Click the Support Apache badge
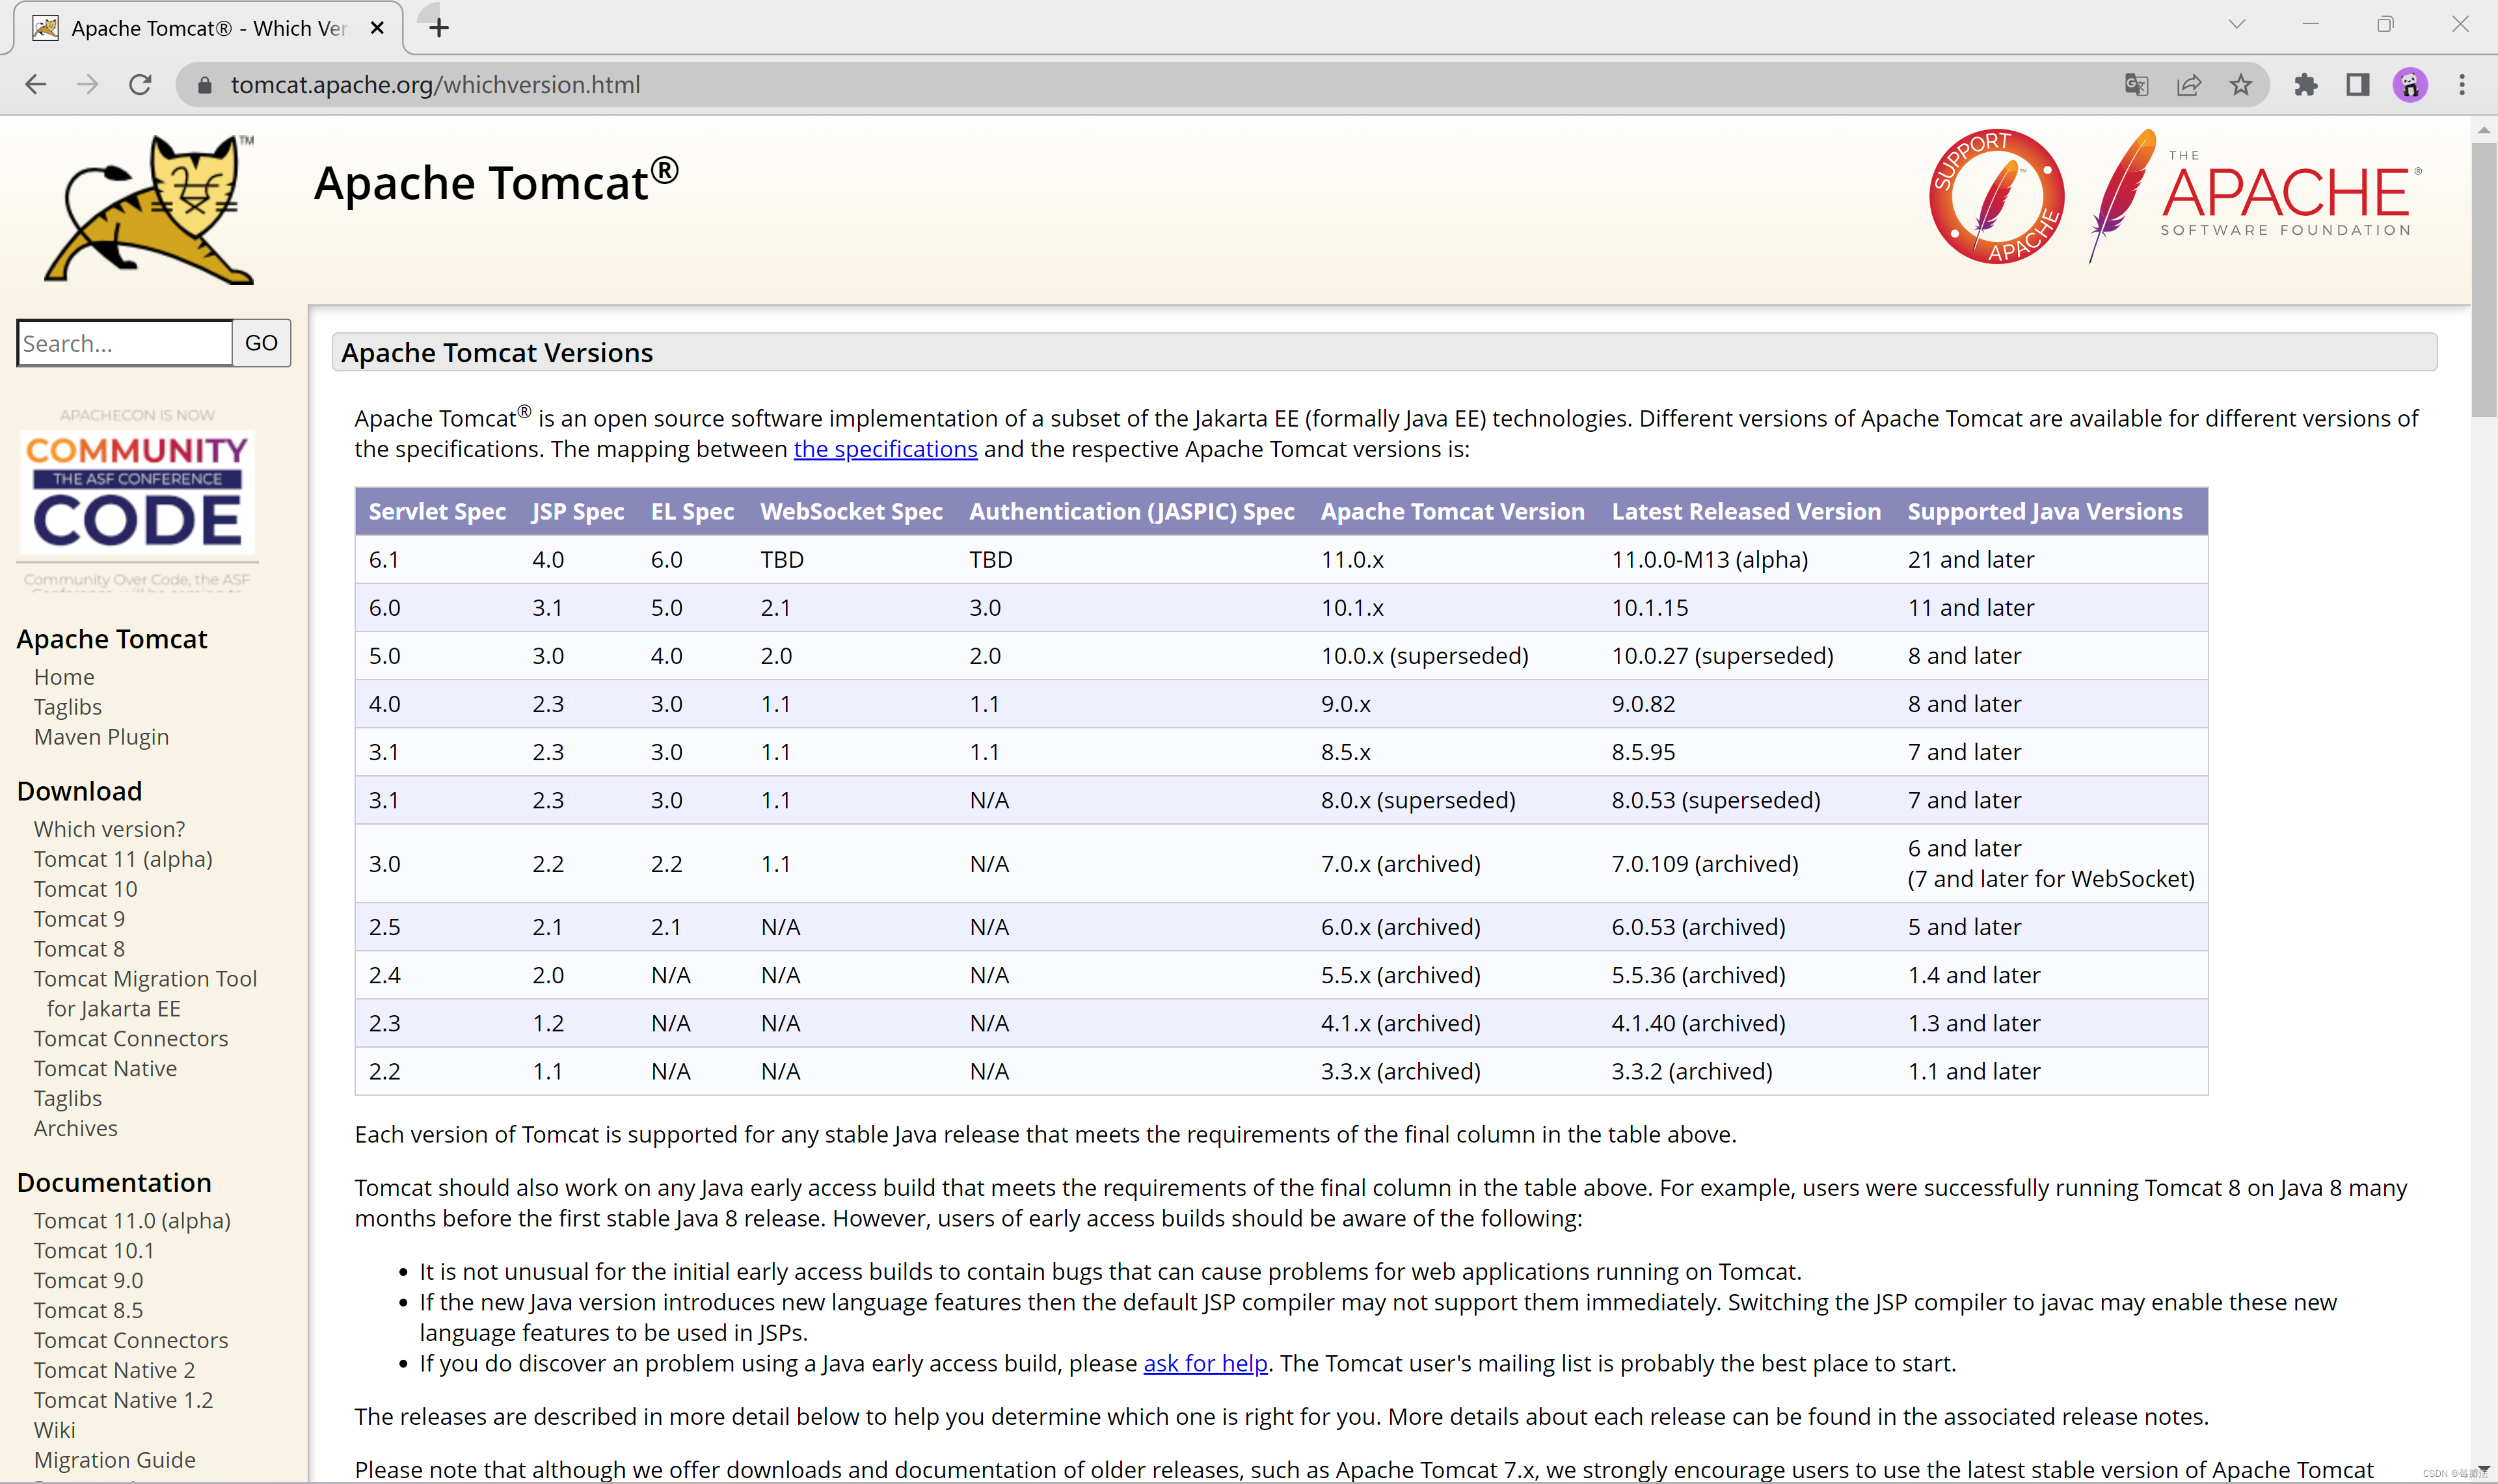The image size is (2498, 1484). 1996,197
